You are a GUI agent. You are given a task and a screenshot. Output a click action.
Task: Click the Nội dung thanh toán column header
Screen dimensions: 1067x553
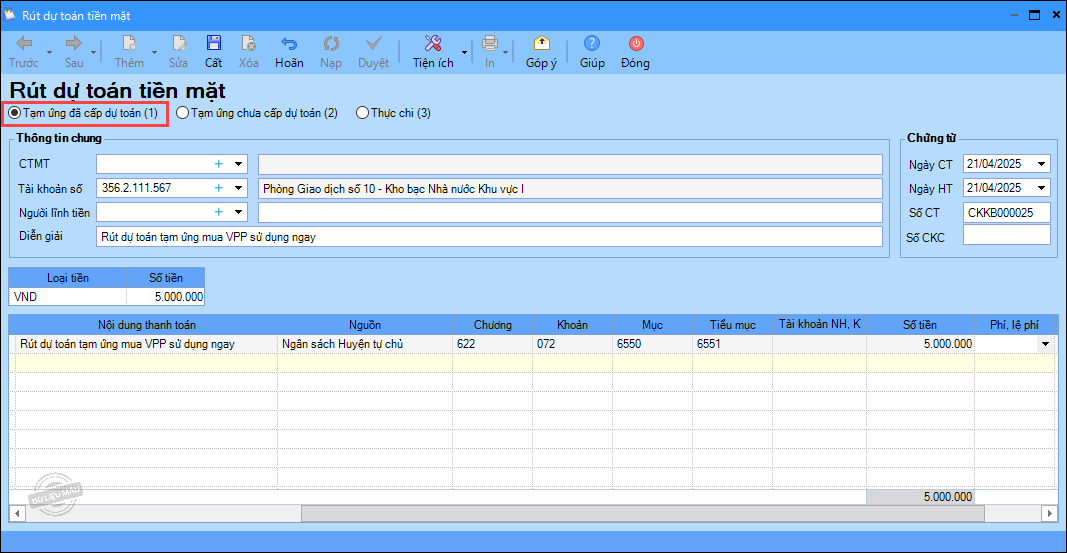pos(146,325)
